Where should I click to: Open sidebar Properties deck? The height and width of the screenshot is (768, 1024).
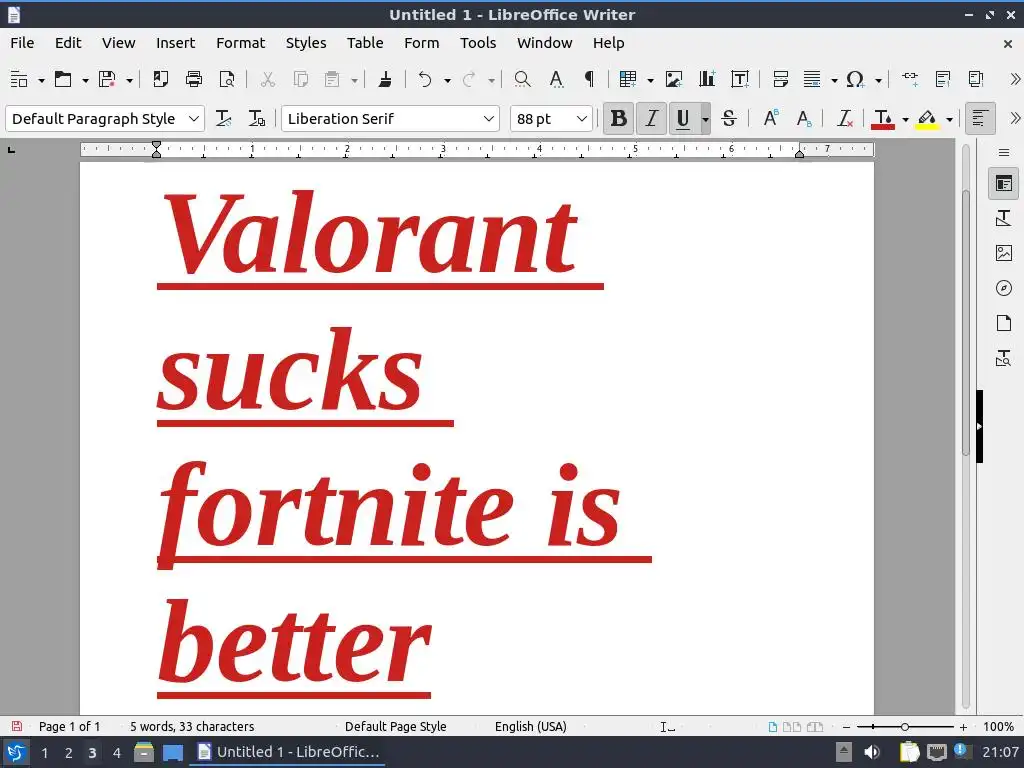pos(1004,184)
